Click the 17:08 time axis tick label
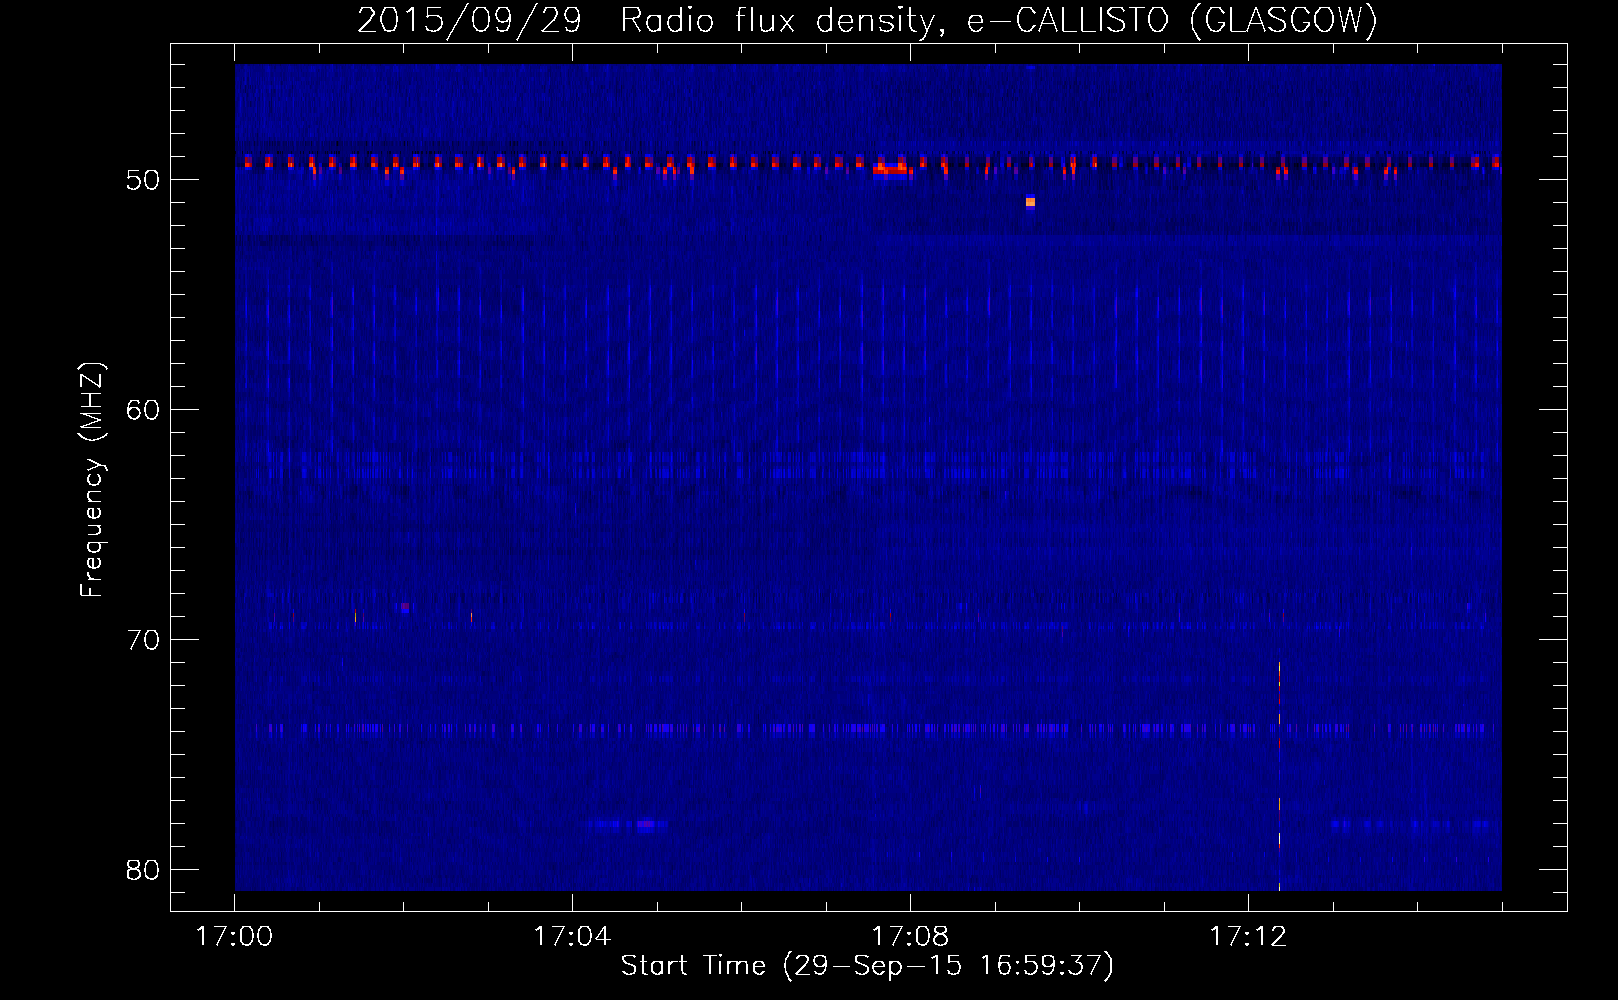Viewport: 1618px width, 1000px height. [x=910, y=937]
